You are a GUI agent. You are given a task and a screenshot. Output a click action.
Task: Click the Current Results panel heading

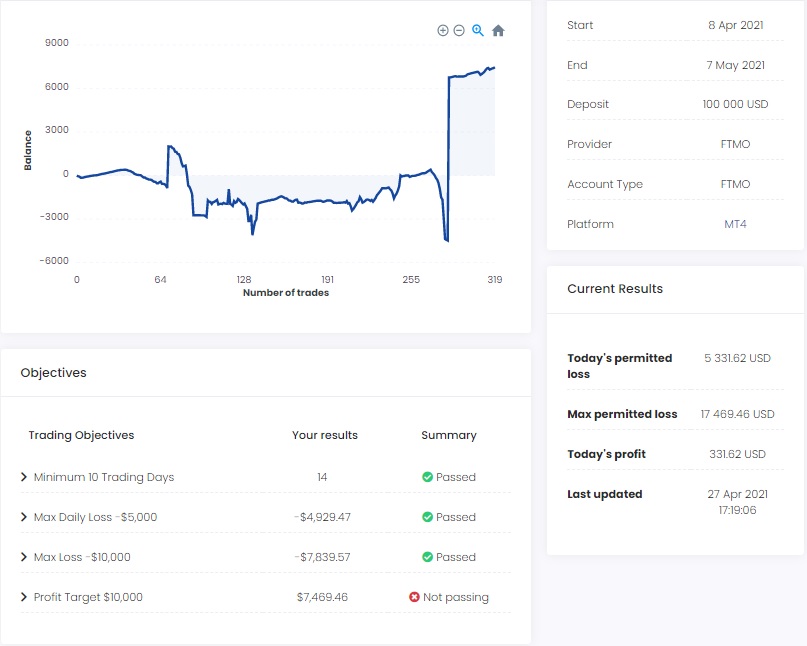pos(614,289)
